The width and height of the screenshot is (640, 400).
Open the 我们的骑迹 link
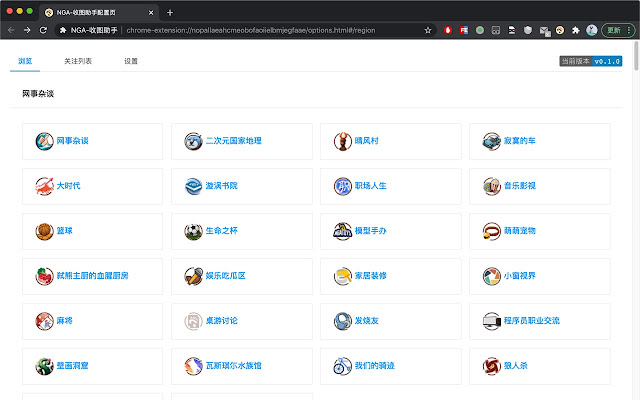click(x=374, y=365)
